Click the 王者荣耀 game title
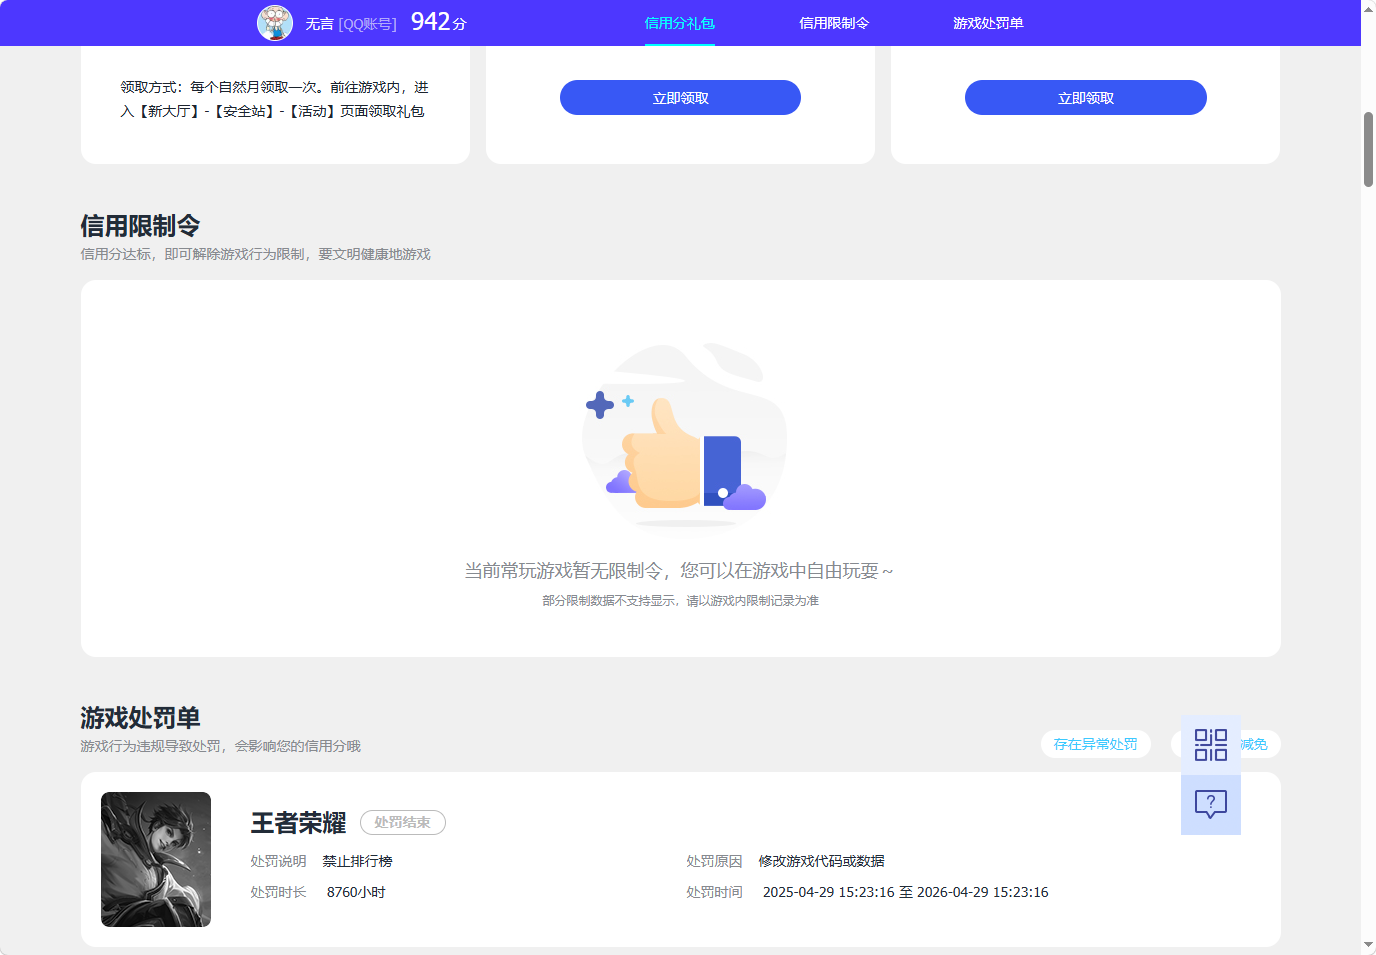The image size is (1376, 955). tap(298, 823)
